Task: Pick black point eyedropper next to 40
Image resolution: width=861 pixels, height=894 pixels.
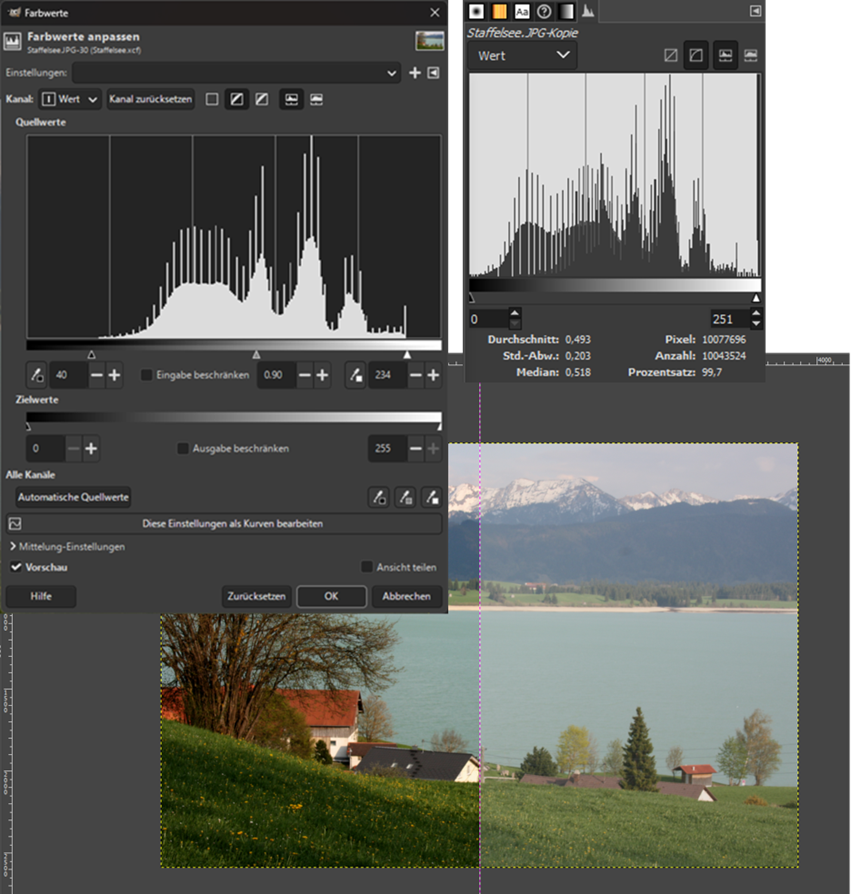Action: (x=37, y=375)
